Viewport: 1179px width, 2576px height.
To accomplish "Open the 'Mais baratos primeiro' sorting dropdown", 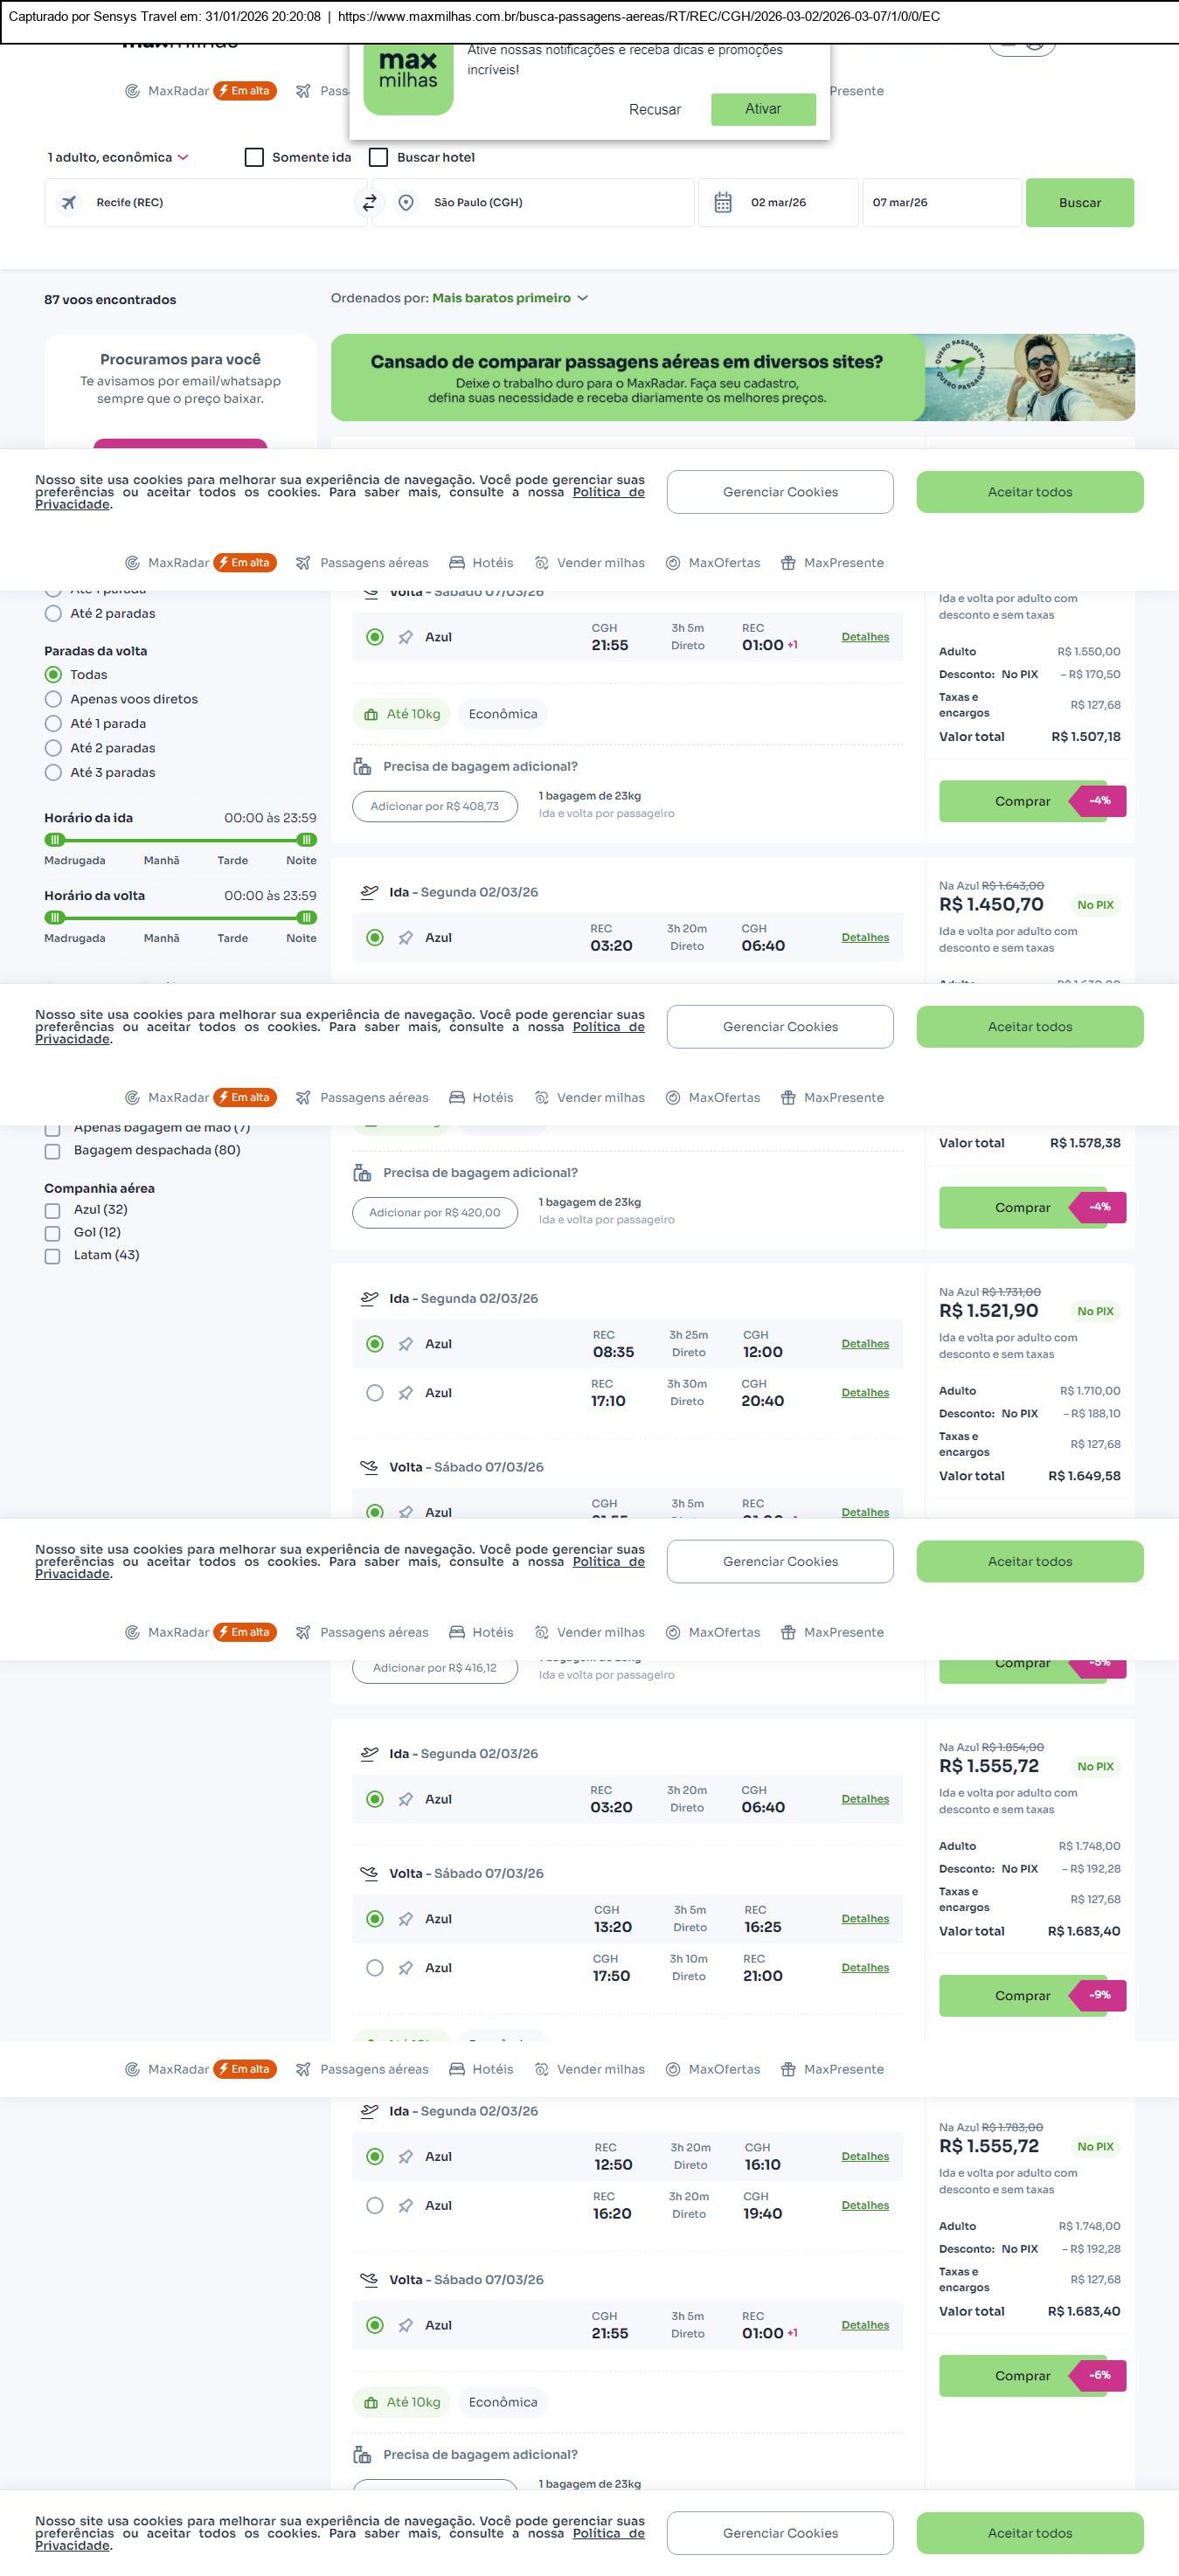I will pos(509,298).
